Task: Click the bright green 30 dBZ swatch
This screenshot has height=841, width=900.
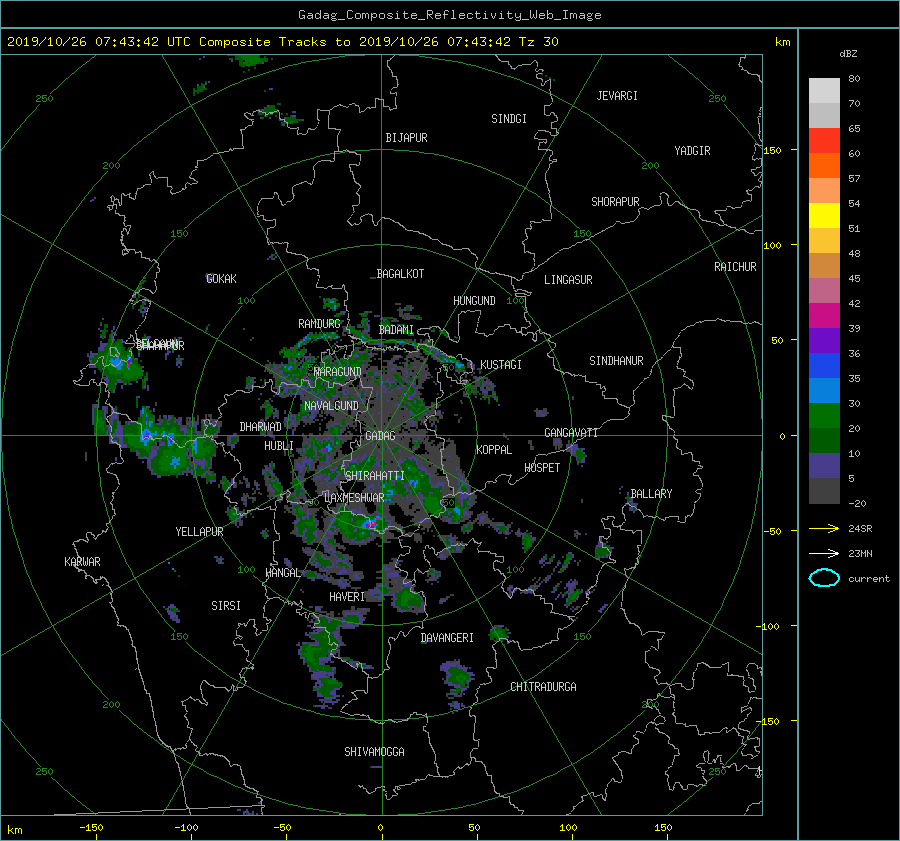Action: [824, 415]
